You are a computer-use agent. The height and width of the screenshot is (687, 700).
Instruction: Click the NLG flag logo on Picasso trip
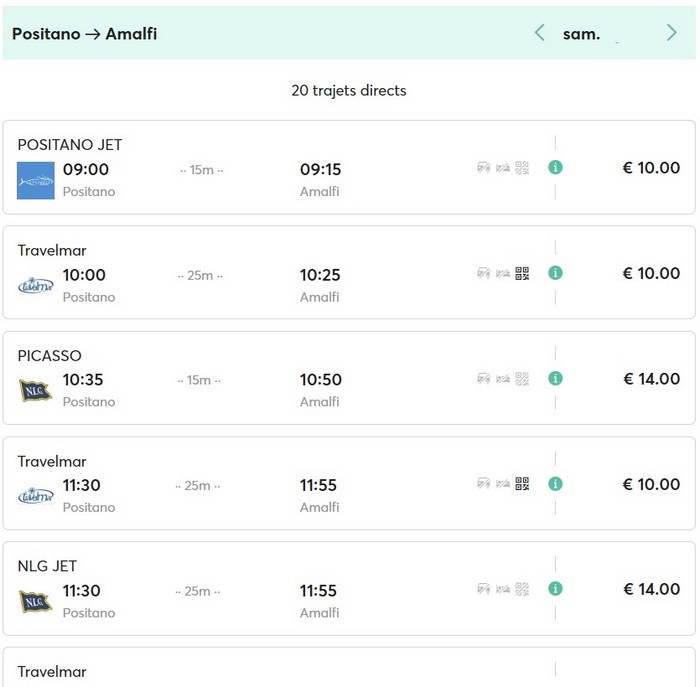36,390
